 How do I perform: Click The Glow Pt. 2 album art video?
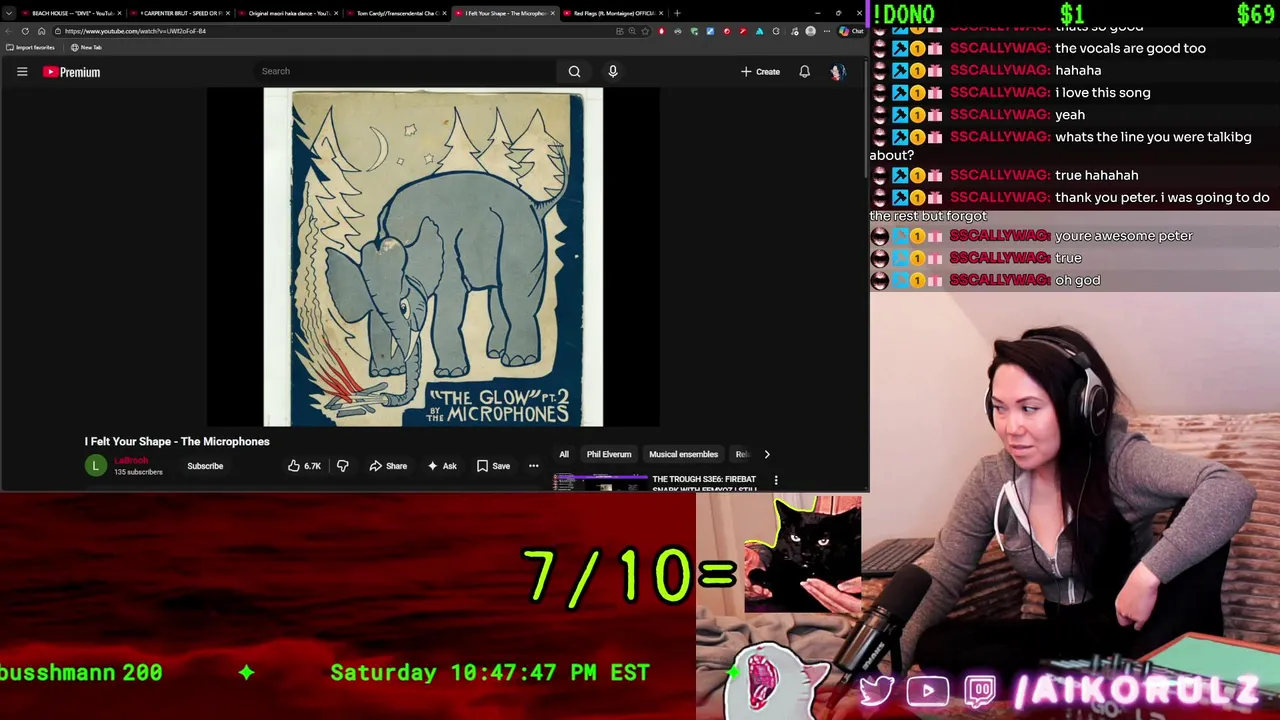(433, 257)
